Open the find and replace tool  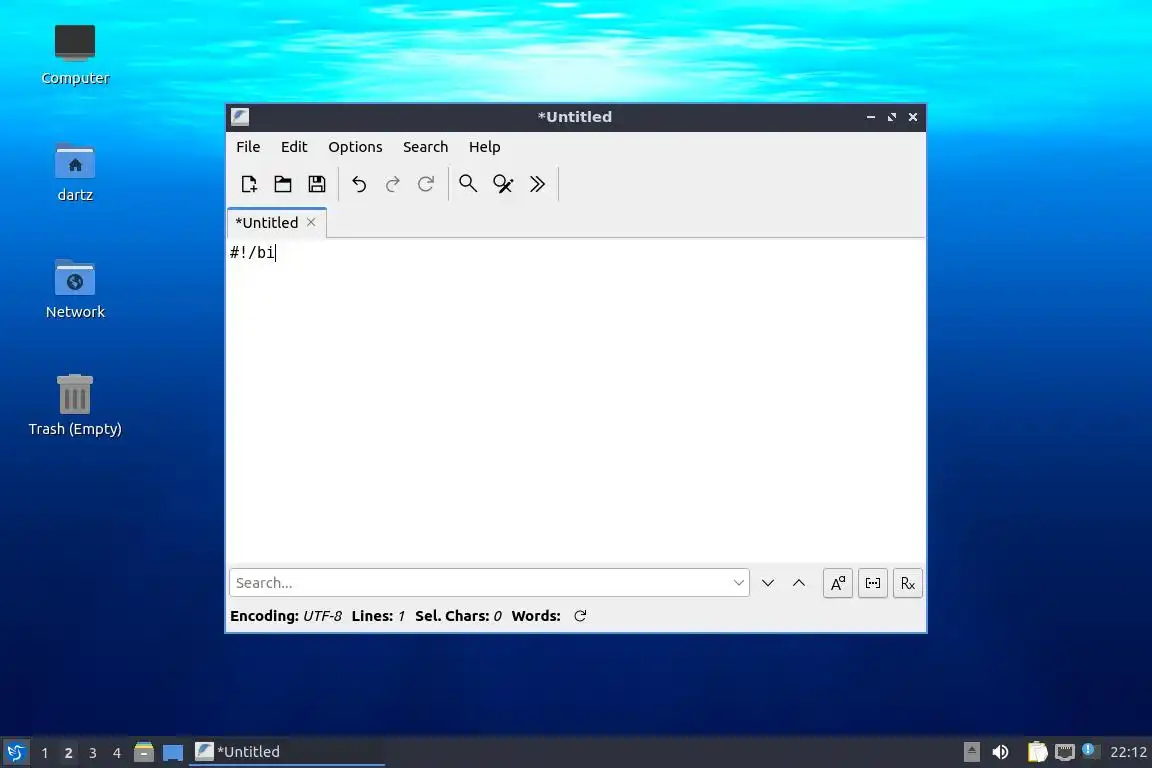pyautogui.click(x=503, y=184)
